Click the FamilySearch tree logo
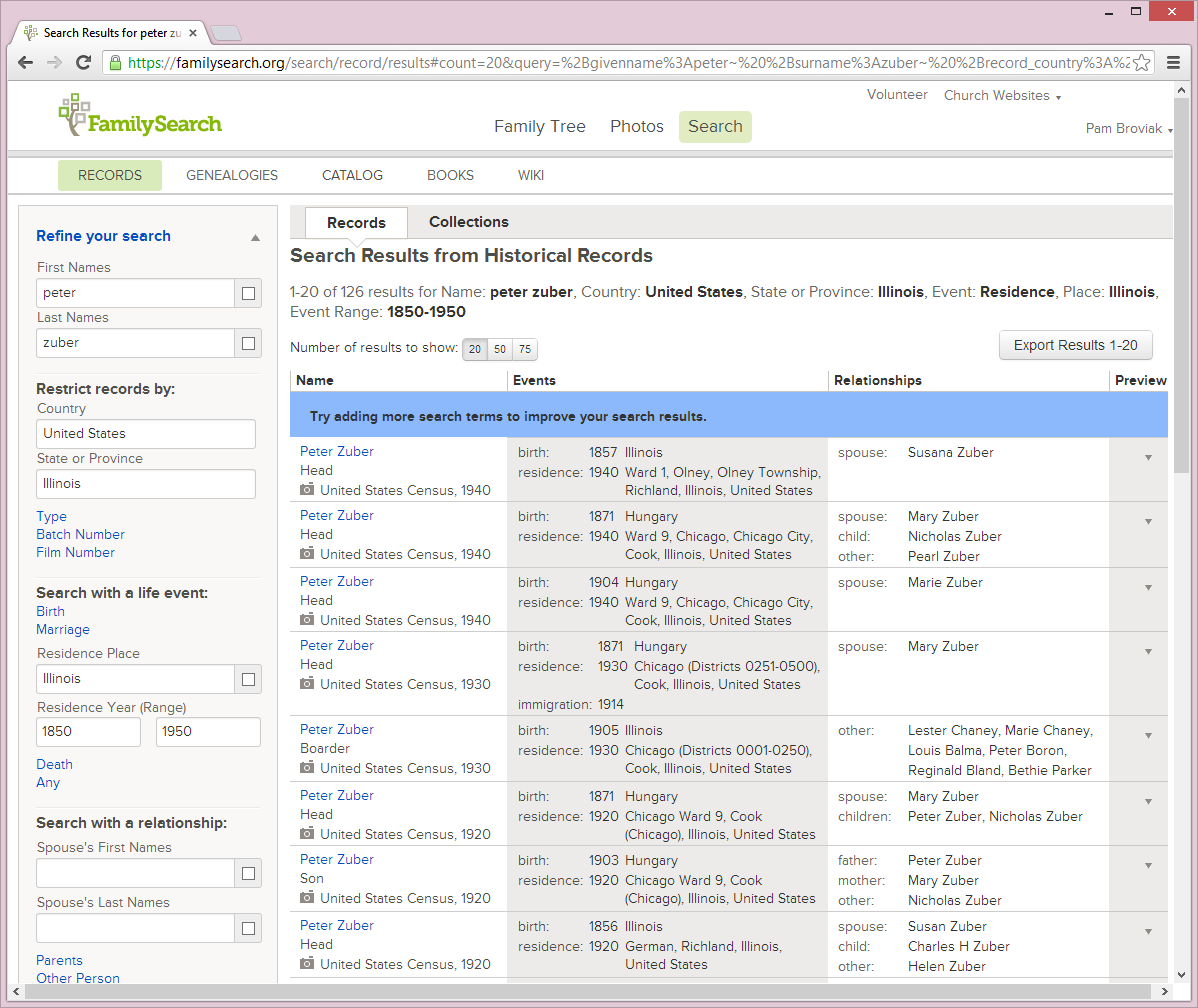1198x1008 pixels. pos(140,115)
